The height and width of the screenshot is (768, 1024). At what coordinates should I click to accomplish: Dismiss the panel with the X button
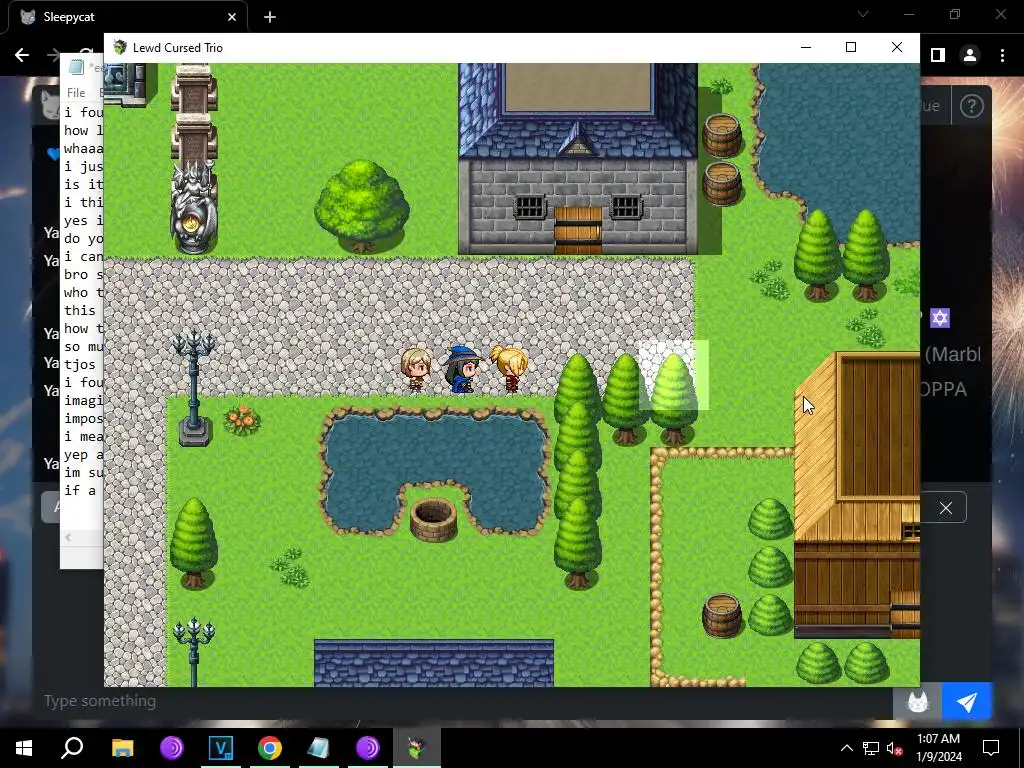[x=946, y=507]
